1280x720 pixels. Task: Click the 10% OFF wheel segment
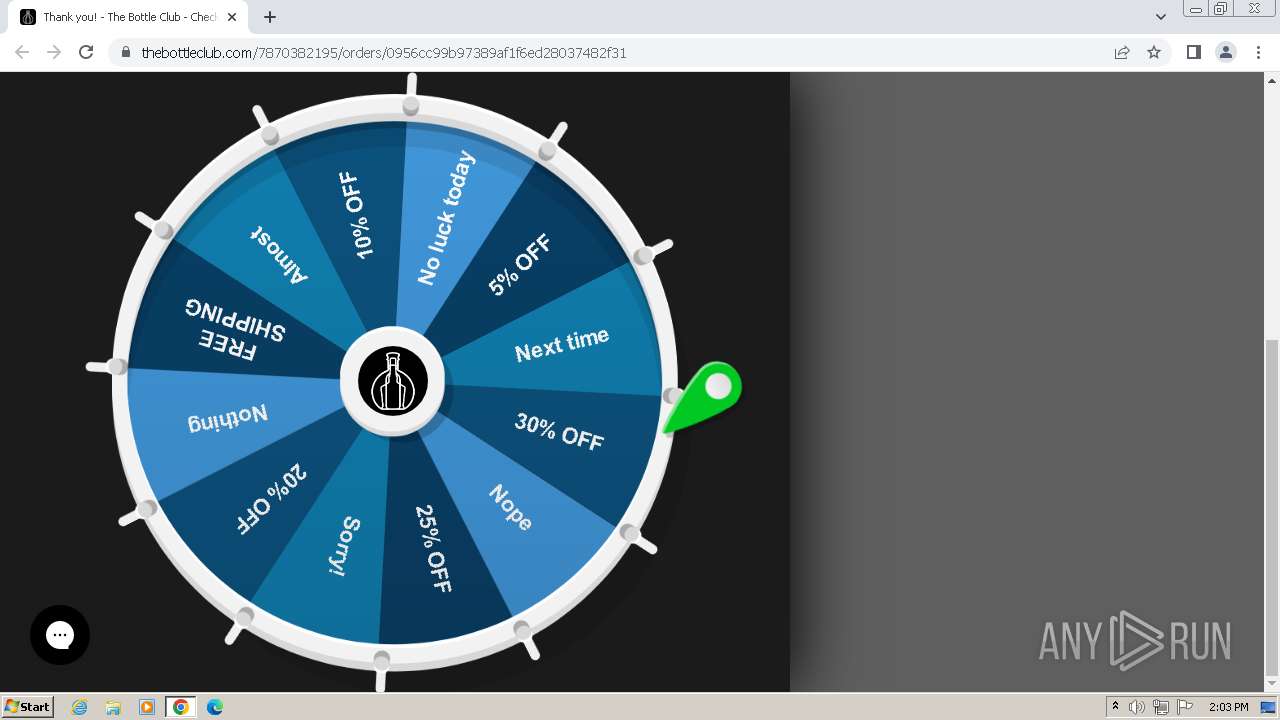(x=358, y=215)
